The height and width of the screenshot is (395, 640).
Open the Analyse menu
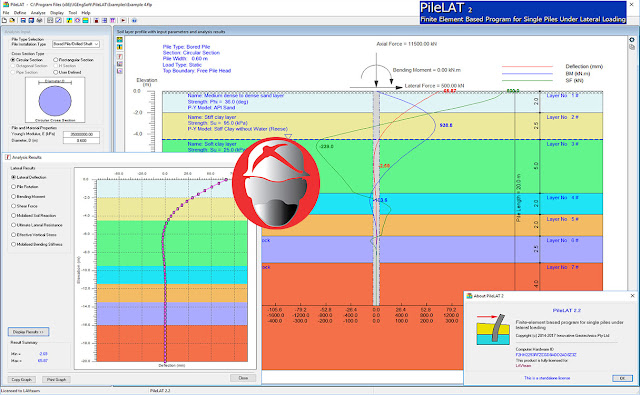tap(38, 13)
